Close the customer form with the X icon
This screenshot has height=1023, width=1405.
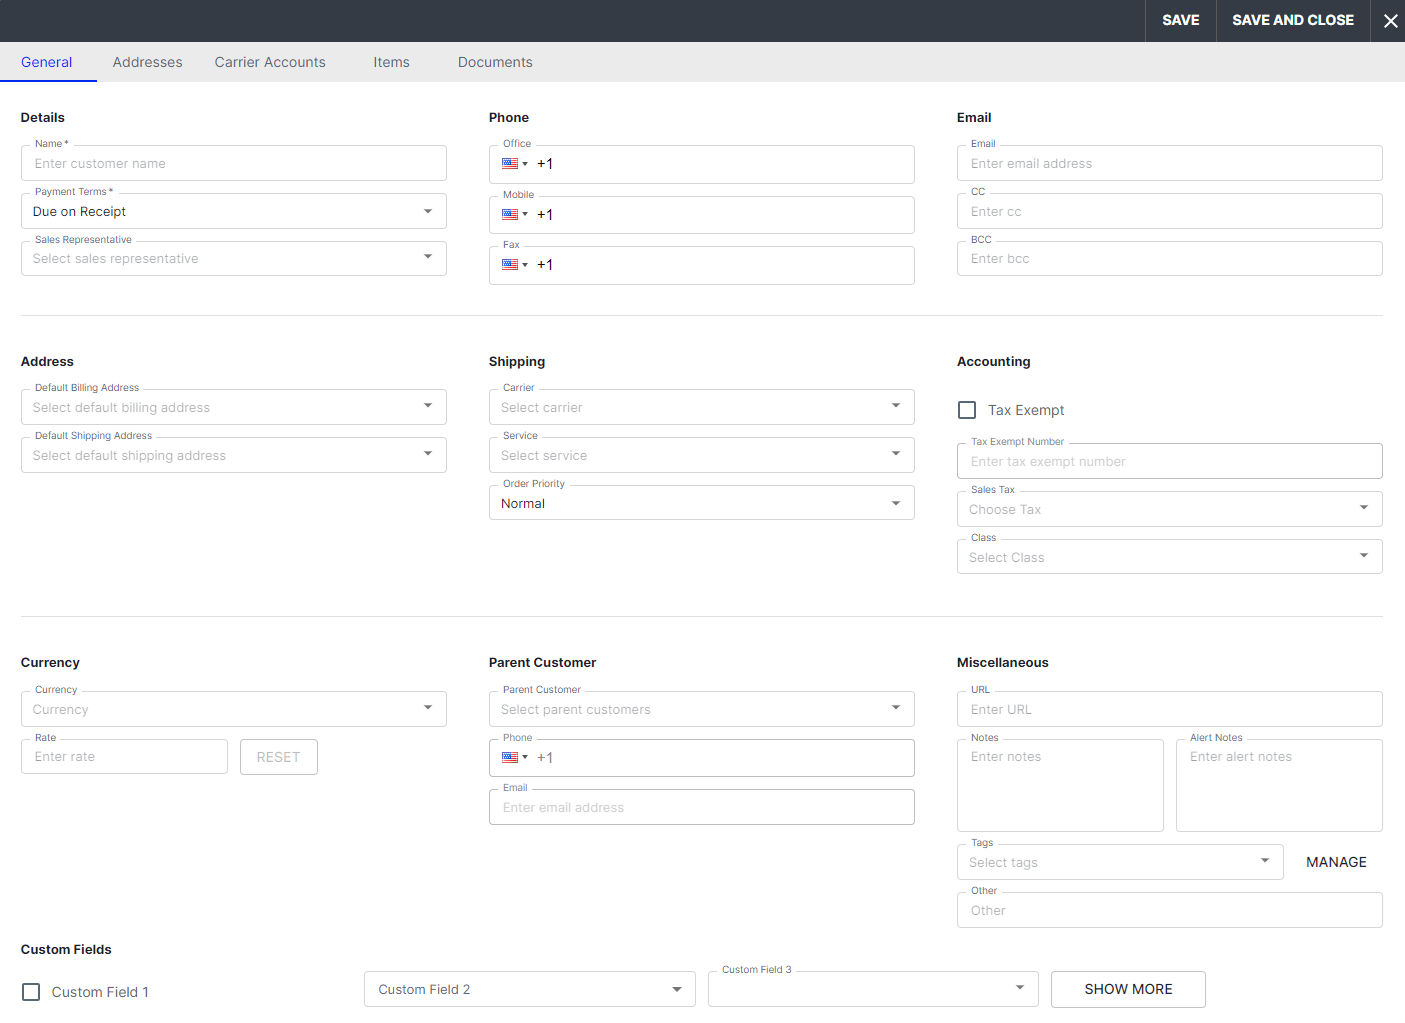coord(1390,21)
